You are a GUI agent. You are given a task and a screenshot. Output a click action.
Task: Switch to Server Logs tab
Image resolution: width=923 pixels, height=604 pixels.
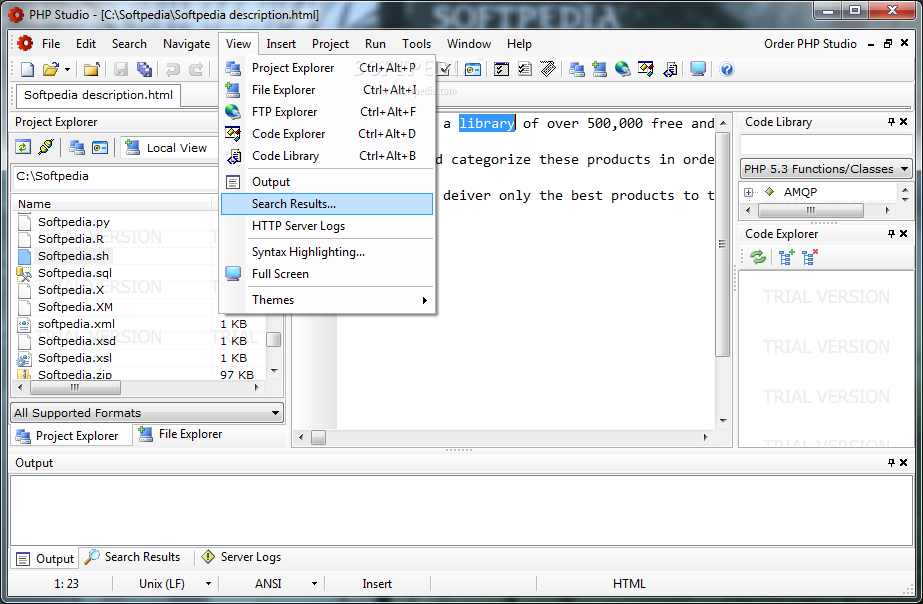(241, 557)
